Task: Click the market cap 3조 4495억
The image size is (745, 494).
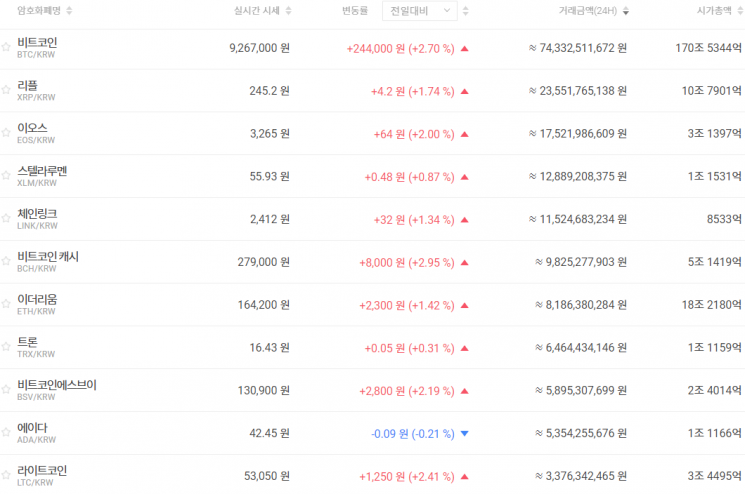Action: 715,475
